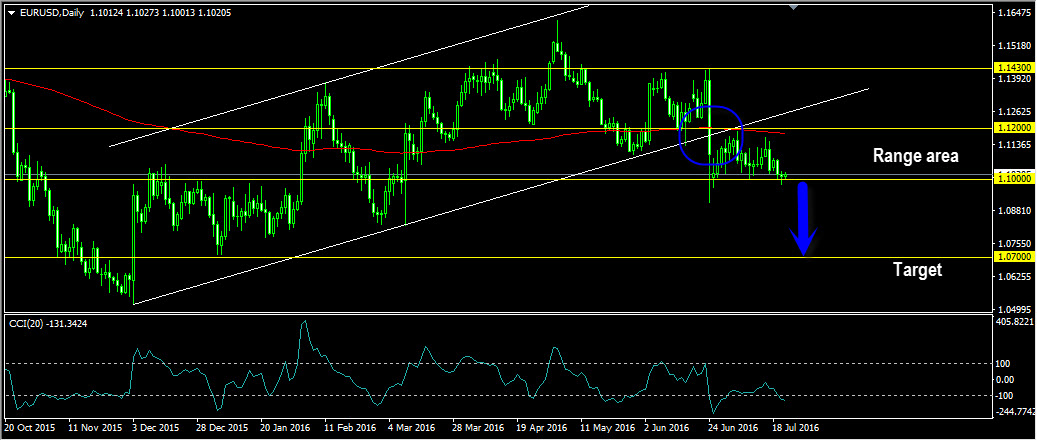Click the 24 Jun 2016 date label
Screen dimensions: 1037x441
[733, 427]
